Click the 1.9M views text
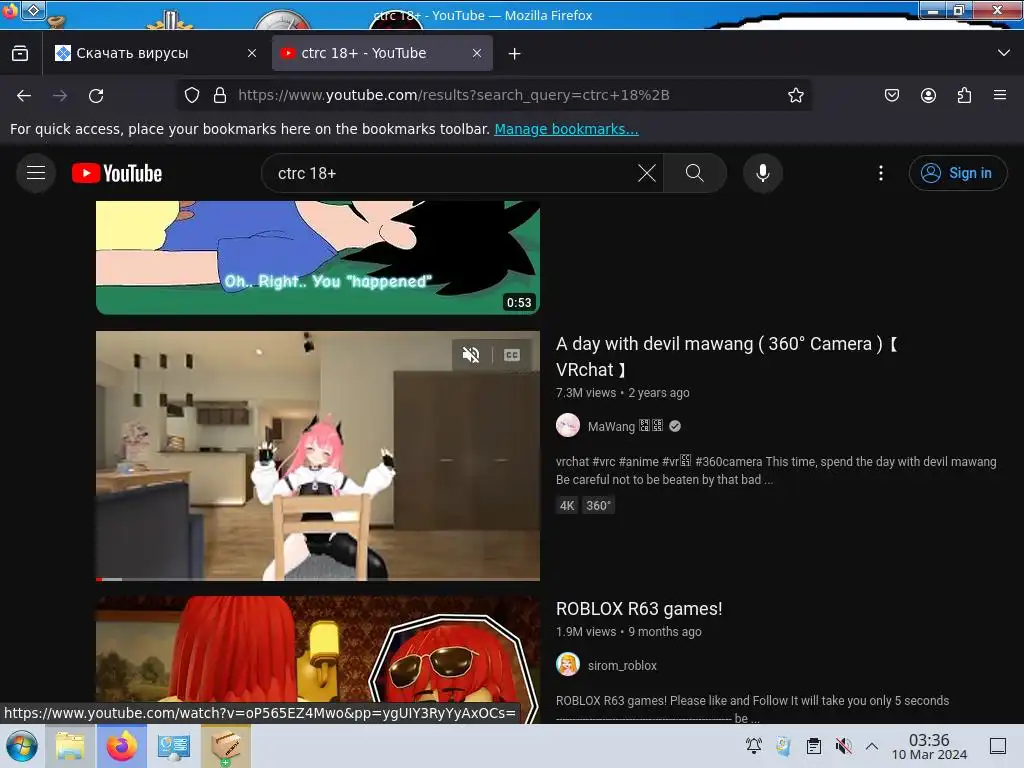The height and width of the screenshot is (768, 1024). click(586, 632)
